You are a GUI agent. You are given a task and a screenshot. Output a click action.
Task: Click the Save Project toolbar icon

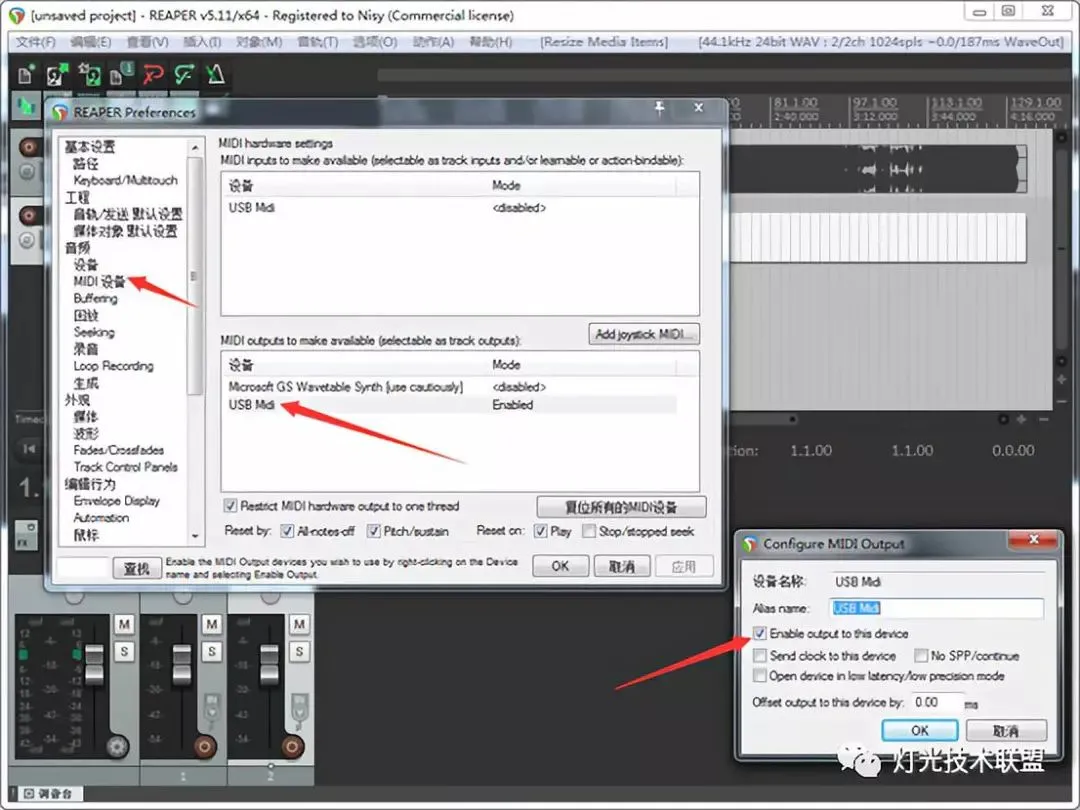90,74
